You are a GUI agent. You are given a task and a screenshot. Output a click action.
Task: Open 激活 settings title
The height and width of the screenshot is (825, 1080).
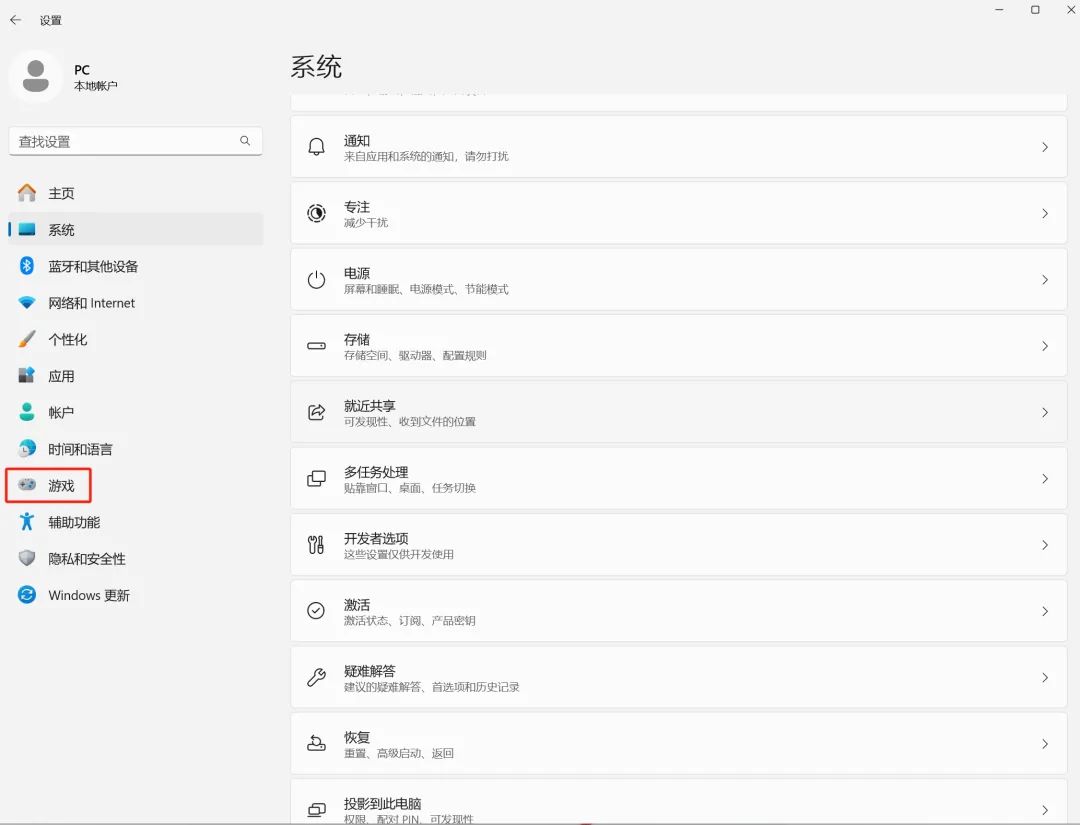click(x=357, y=605)
